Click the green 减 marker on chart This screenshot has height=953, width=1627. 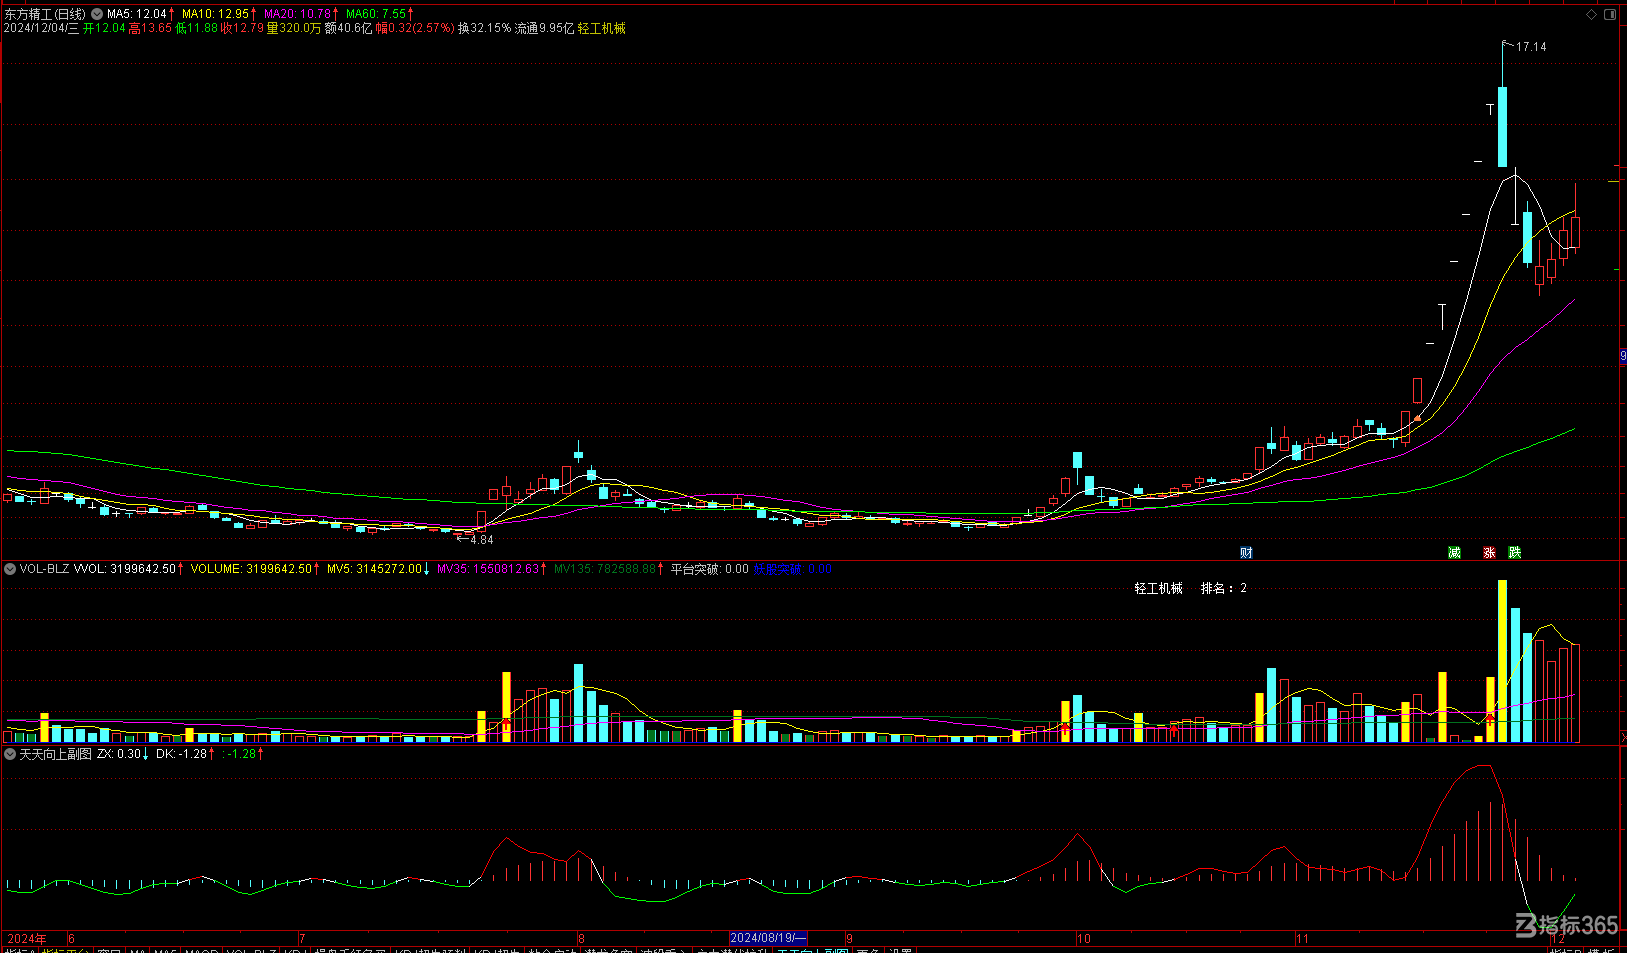point(1454,553)
